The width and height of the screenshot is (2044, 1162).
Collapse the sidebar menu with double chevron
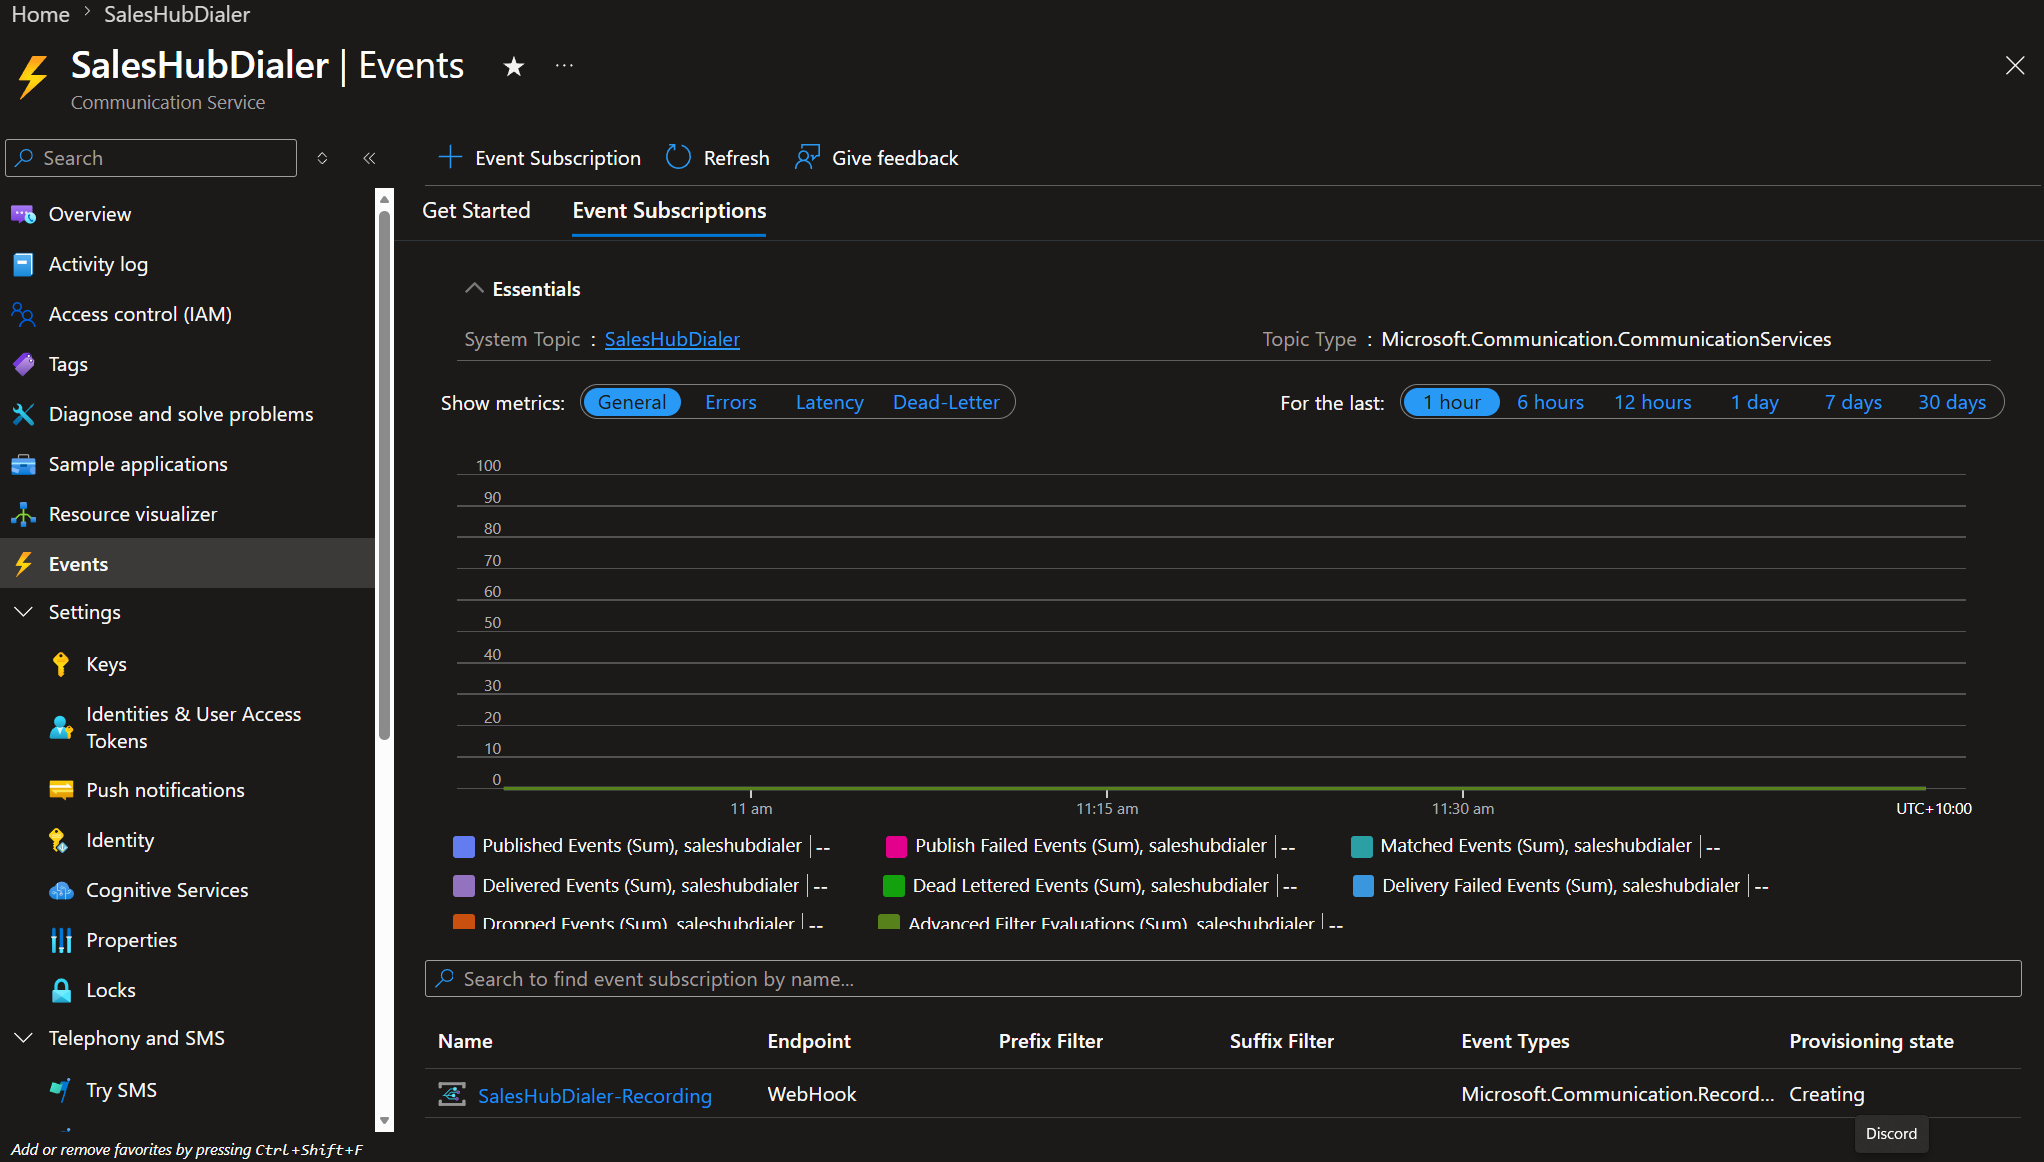pyautogui.click(x=369, y=158)
